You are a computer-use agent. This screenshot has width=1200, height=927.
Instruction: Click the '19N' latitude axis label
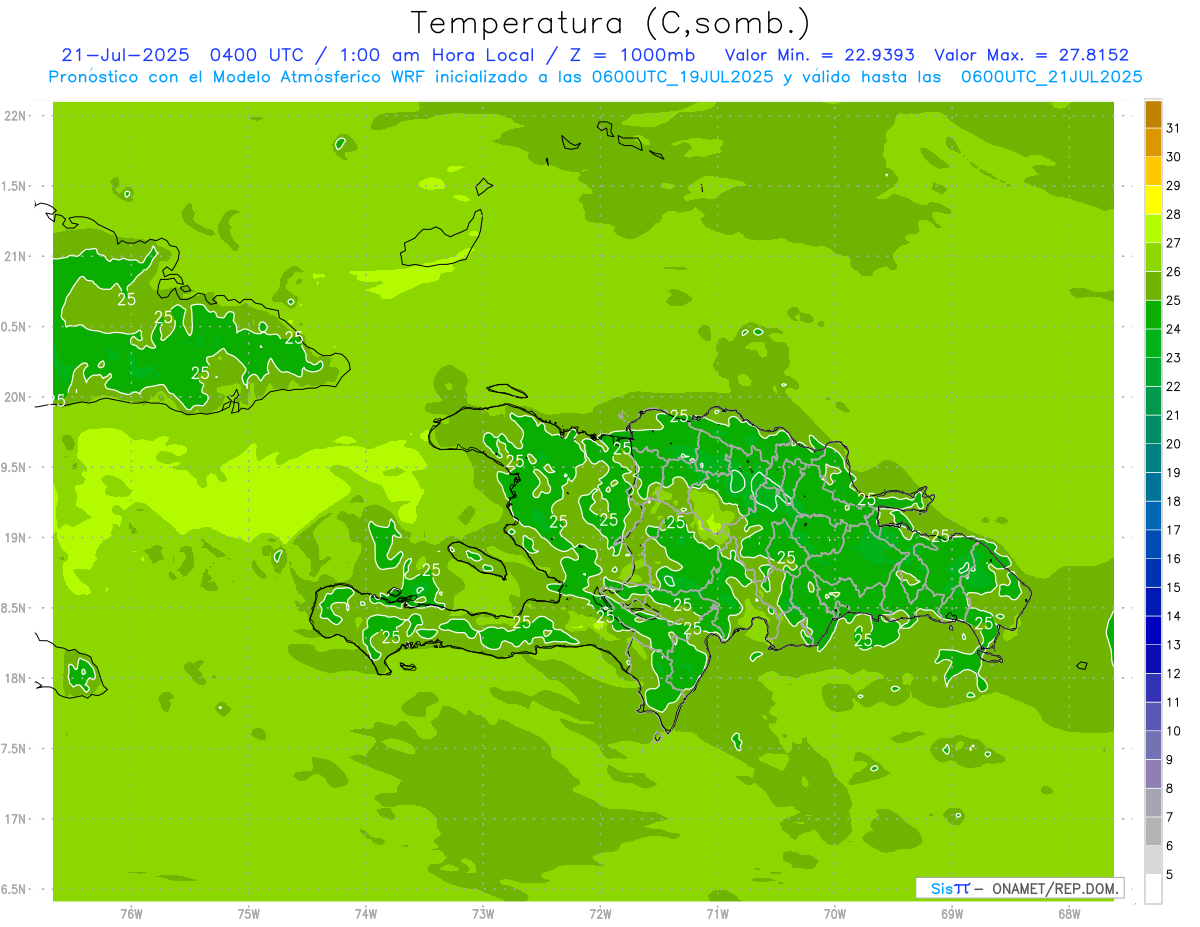14,538
